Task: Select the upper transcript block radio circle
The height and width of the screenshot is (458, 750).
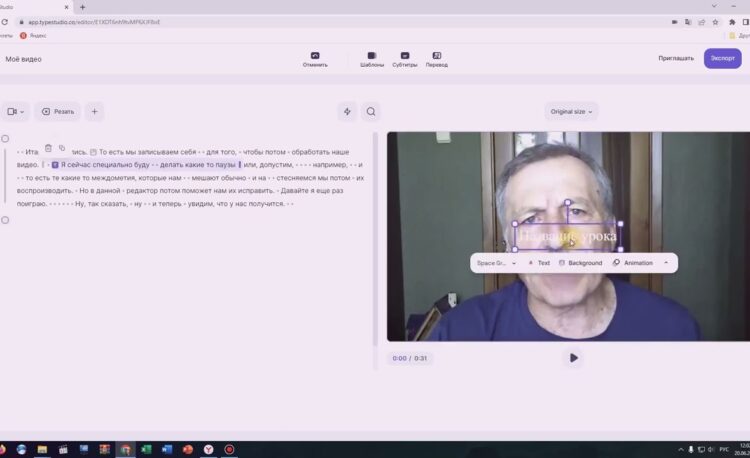Action: (x=5, y=139)
